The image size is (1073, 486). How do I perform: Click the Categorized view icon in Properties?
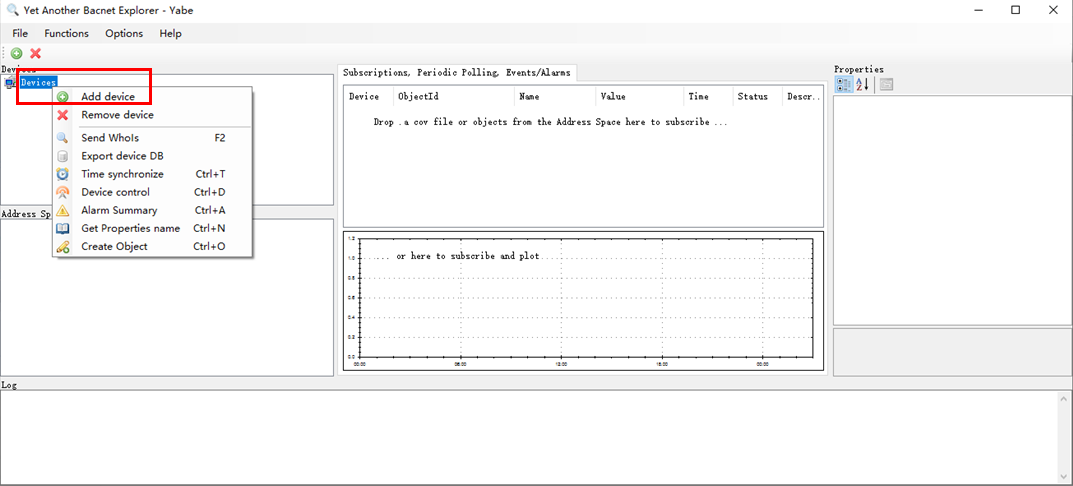point(843,84)
